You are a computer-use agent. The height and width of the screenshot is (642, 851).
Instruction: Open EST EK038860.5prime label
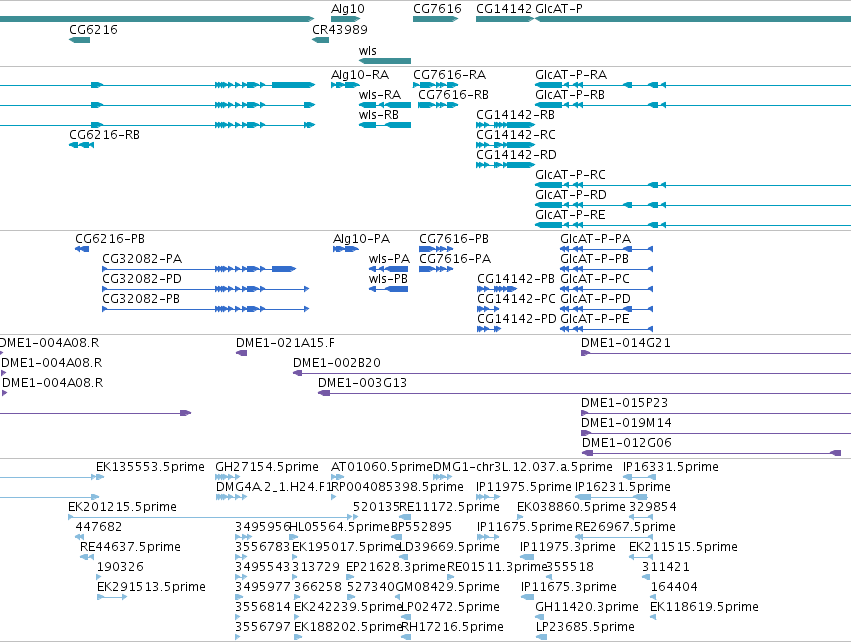(571, 507)
